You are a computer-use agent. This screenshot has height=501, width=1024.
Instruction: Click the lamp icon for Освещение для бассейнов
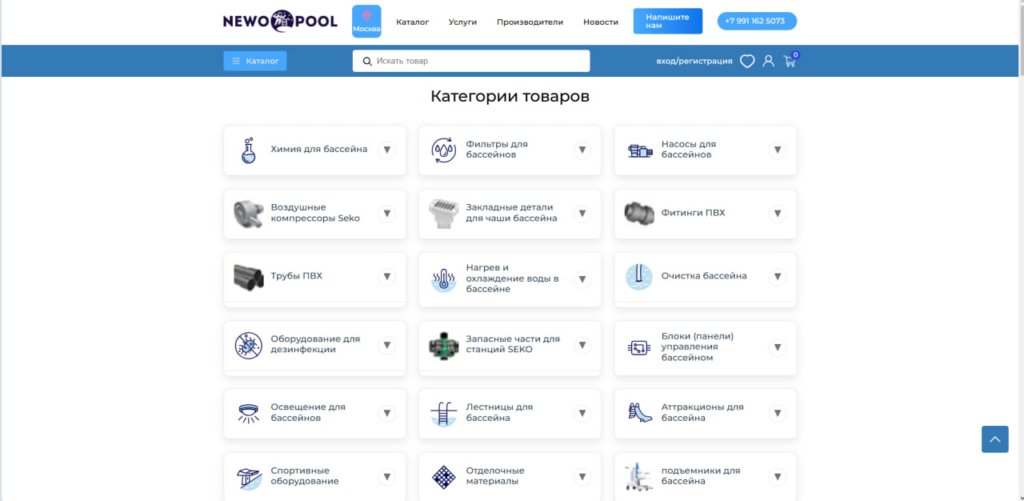point(248,413)
